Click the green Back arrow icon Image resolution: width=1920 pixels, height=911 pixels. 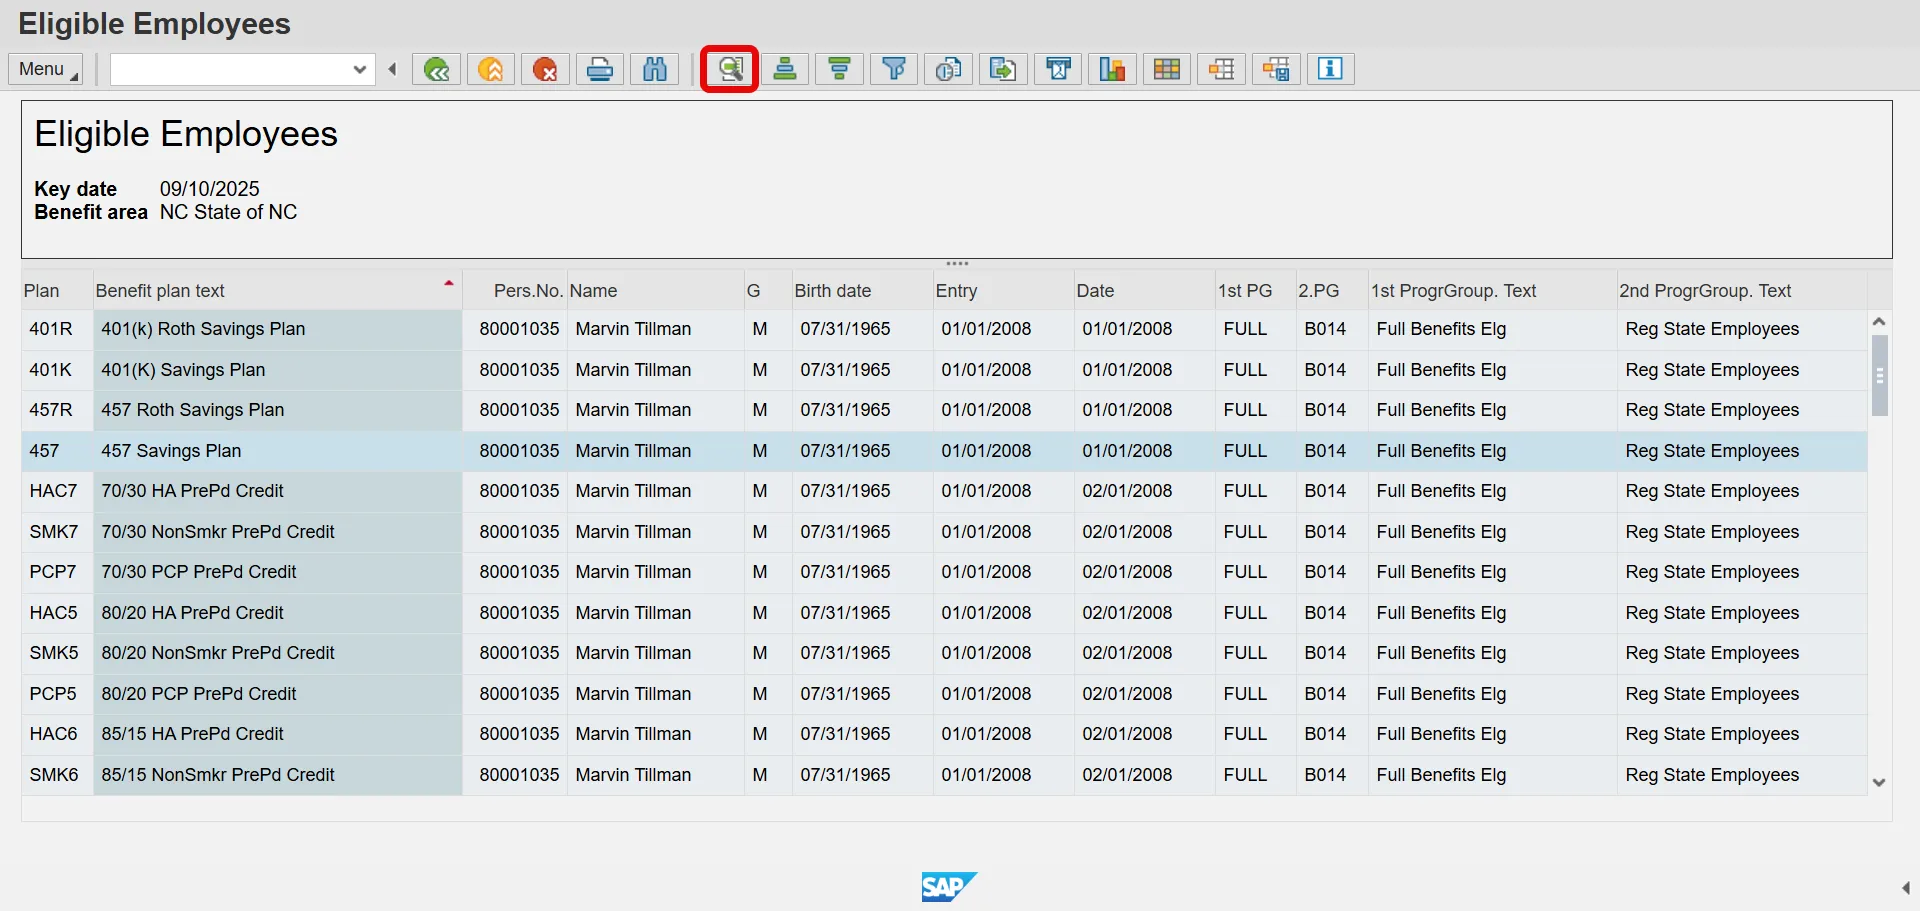[436, 69]
